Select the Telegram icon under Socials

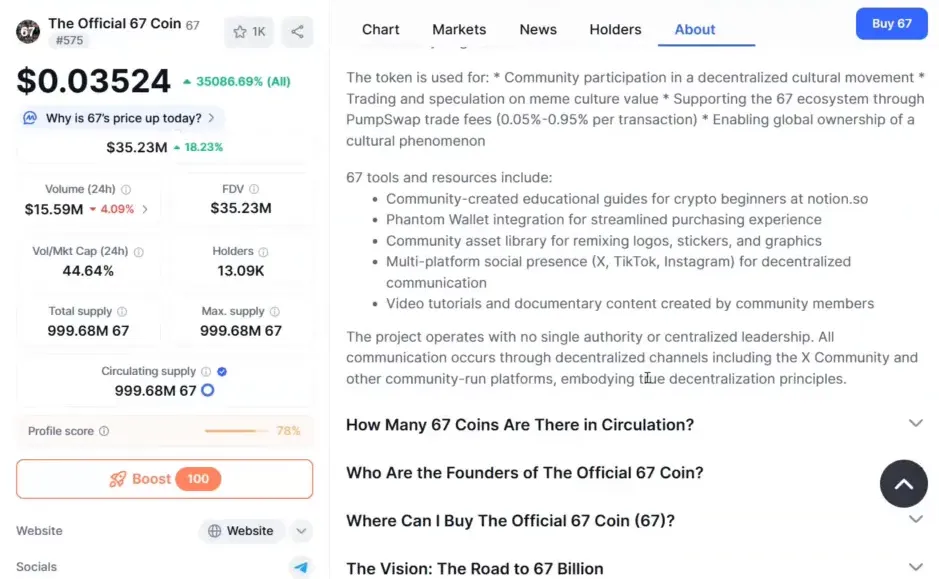tap(301, 566)
